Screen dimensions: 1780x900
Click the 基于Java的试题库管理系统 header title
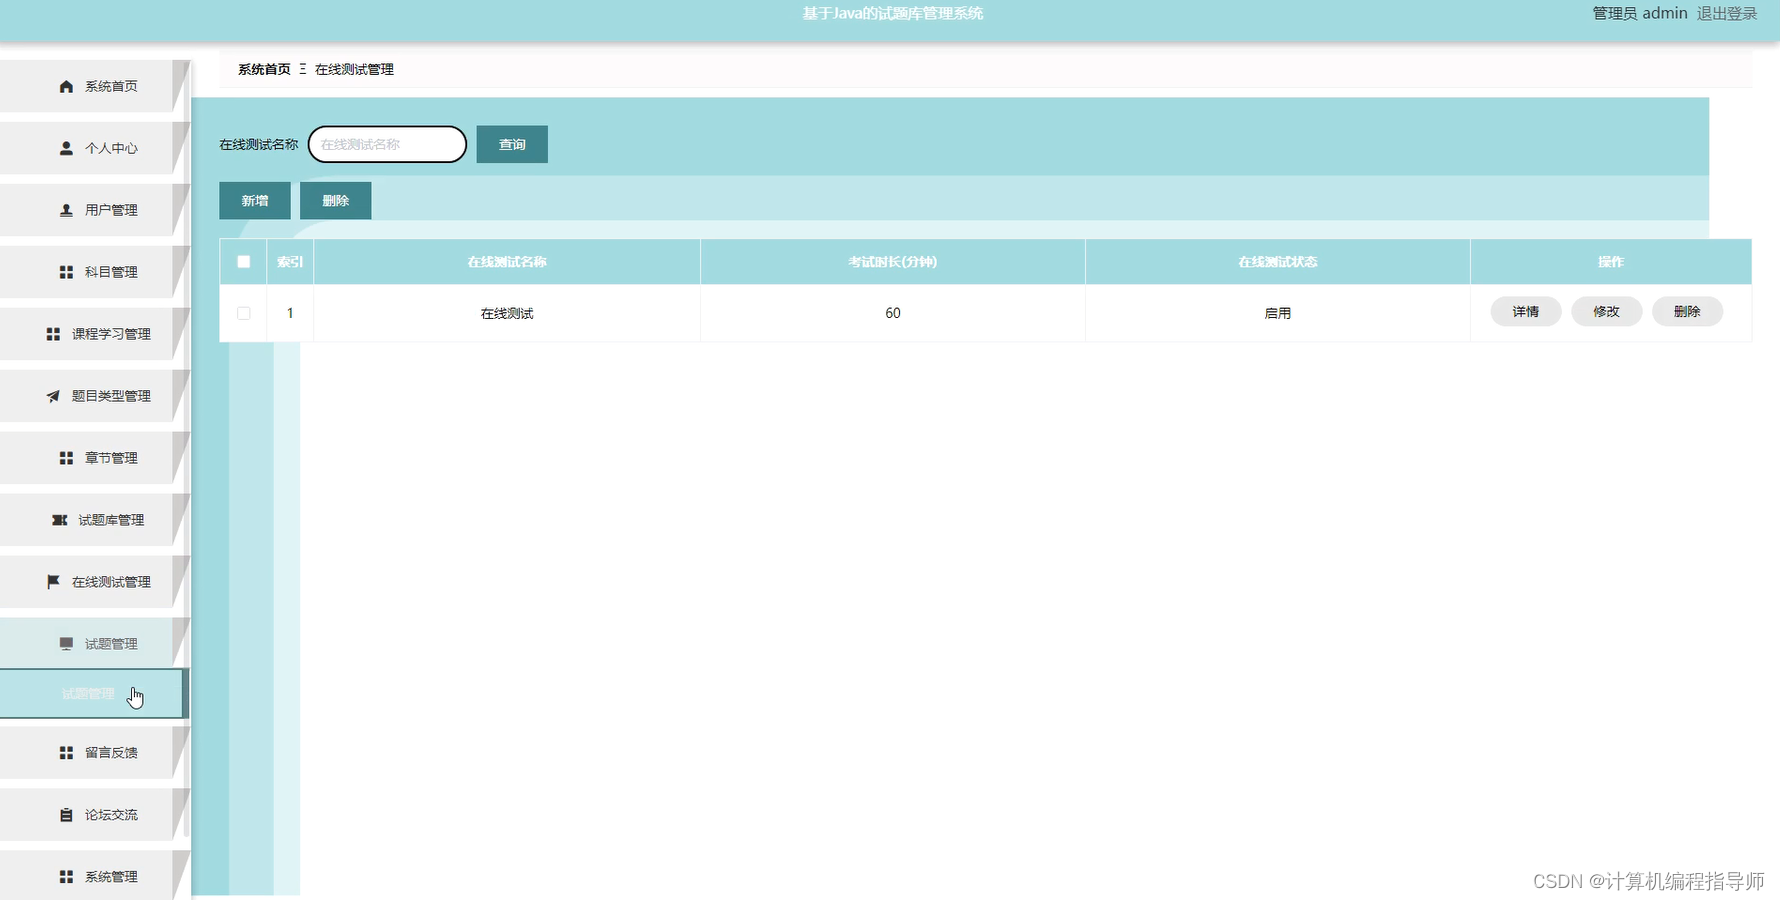[893, 13]
